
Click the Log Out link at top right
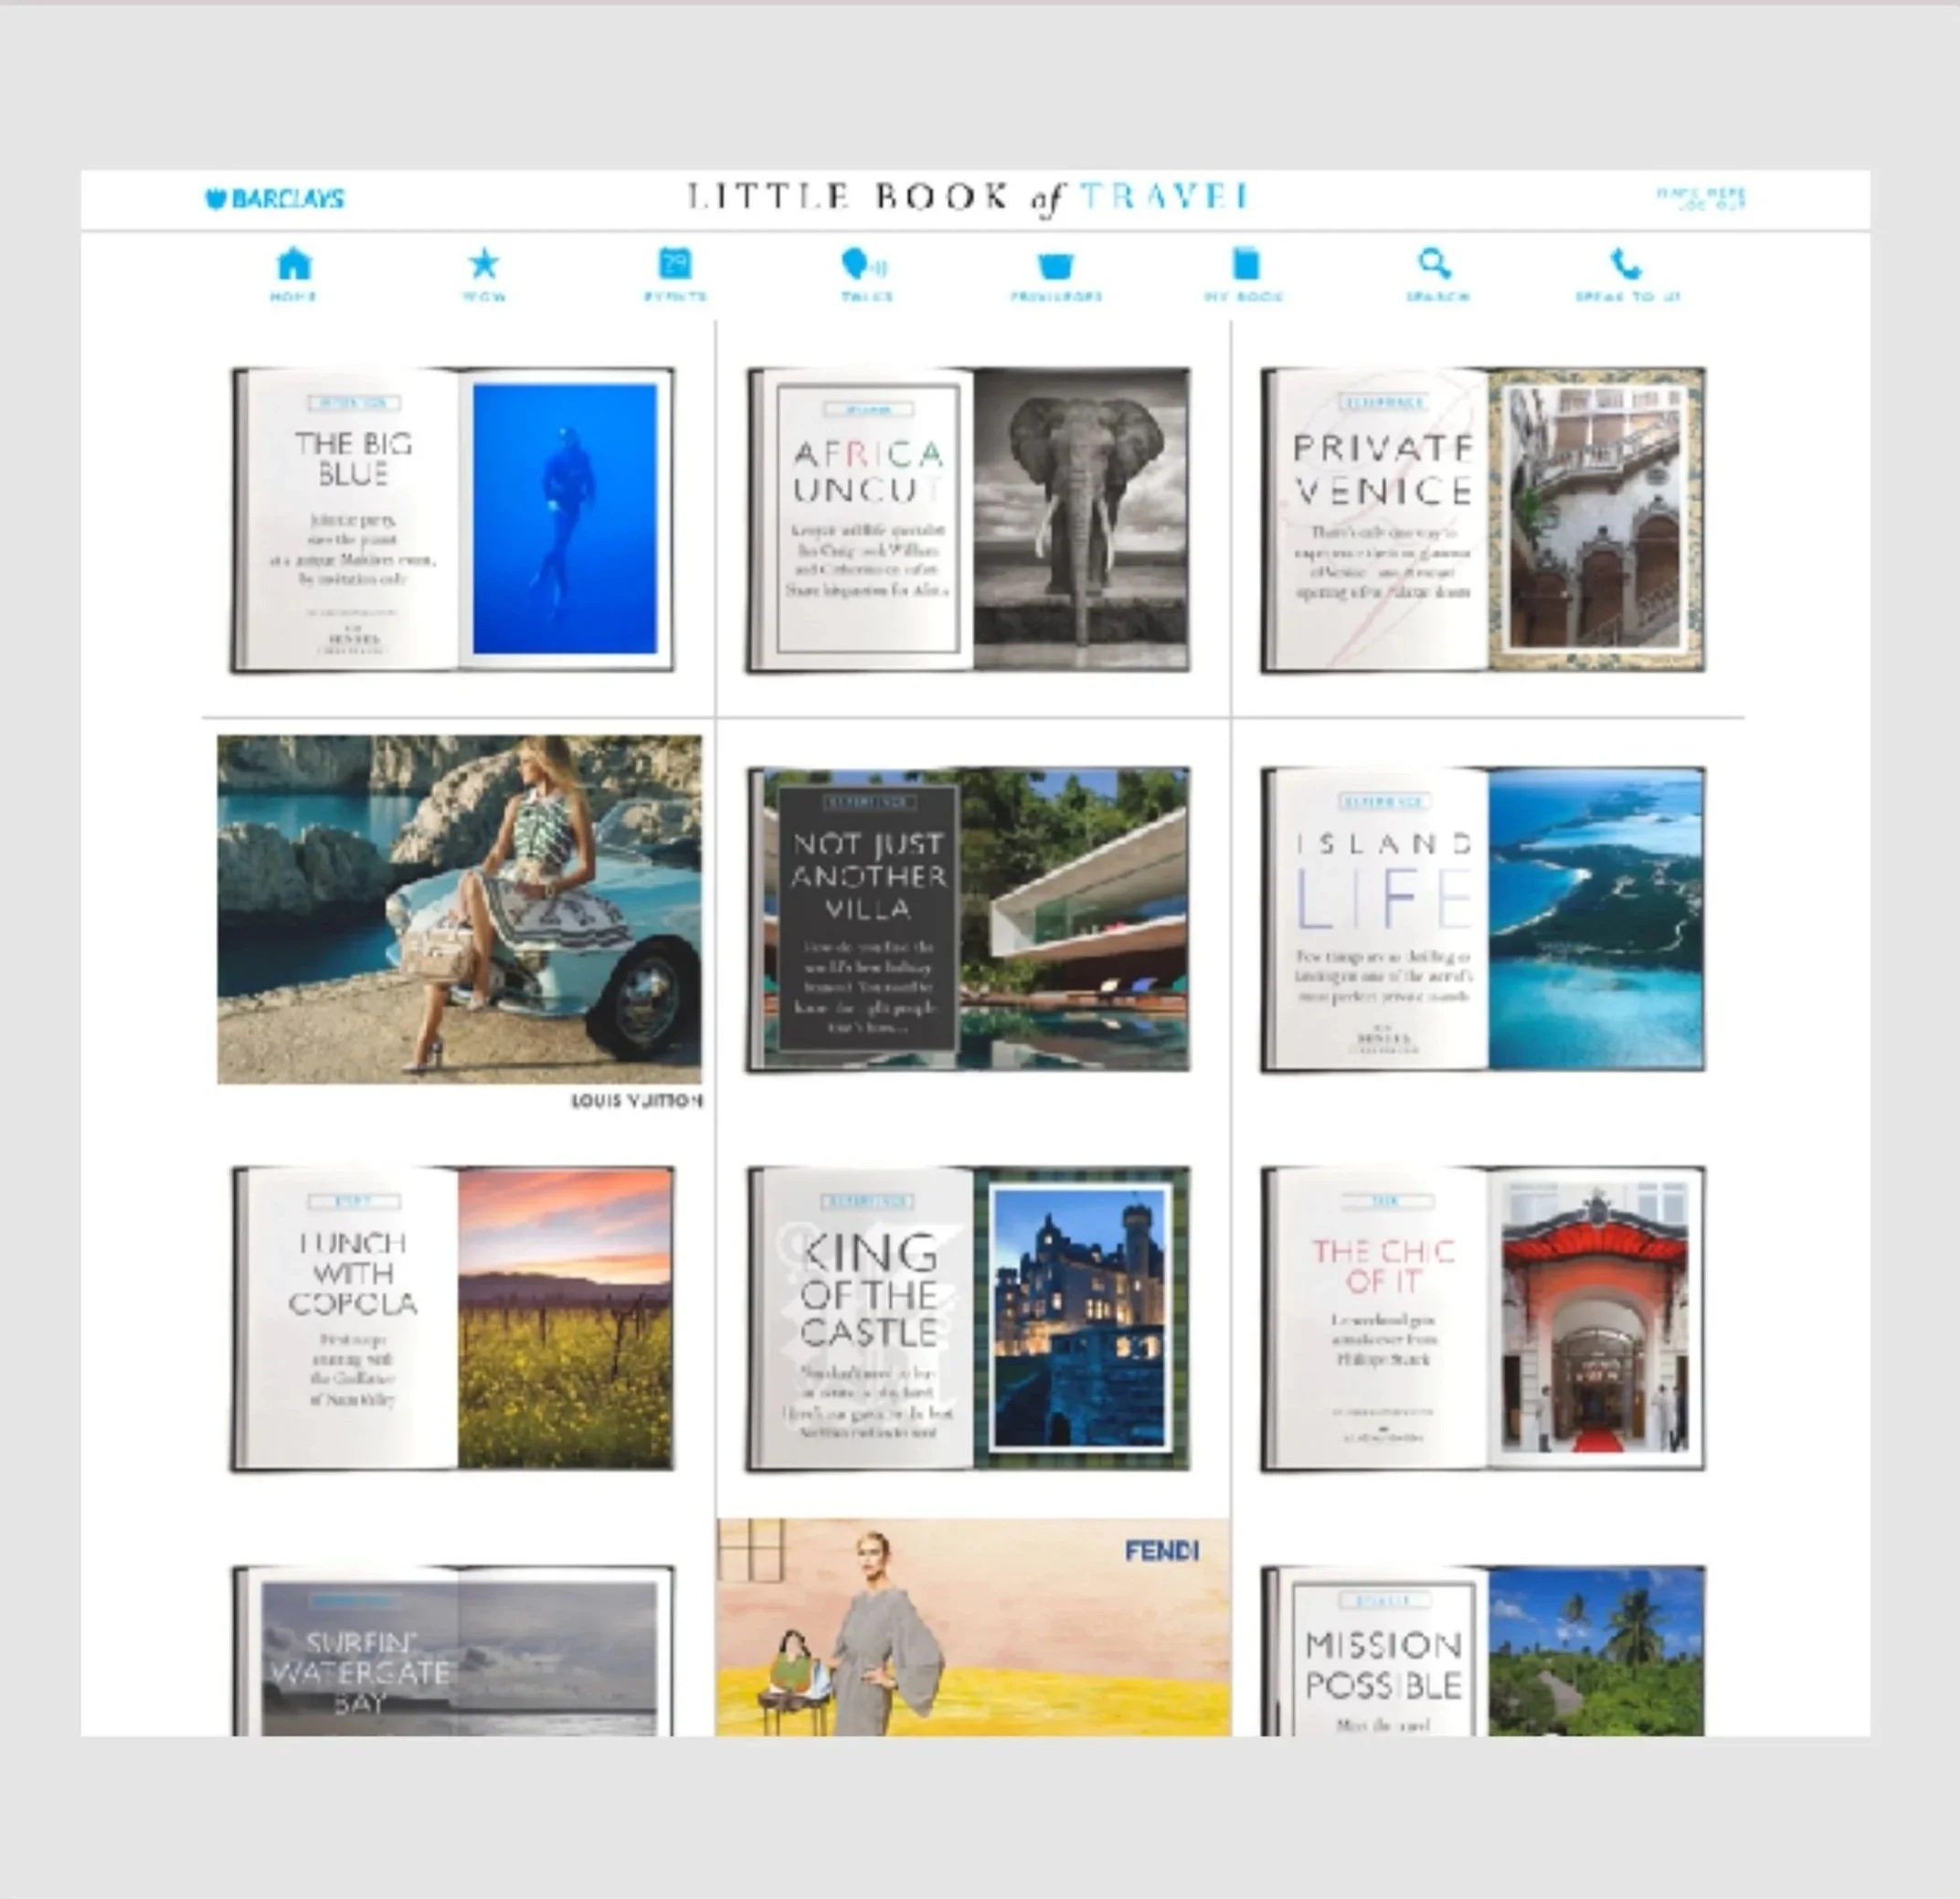(1712, 205)
